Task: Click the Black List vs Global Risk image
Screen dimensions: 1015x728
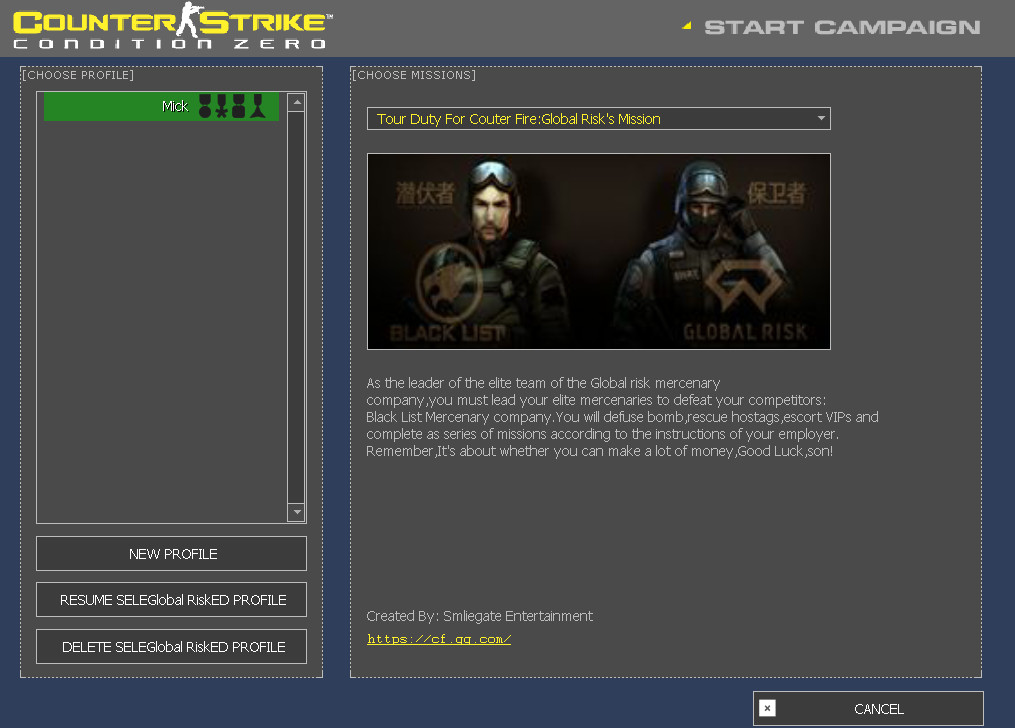Action: (599, 251)
